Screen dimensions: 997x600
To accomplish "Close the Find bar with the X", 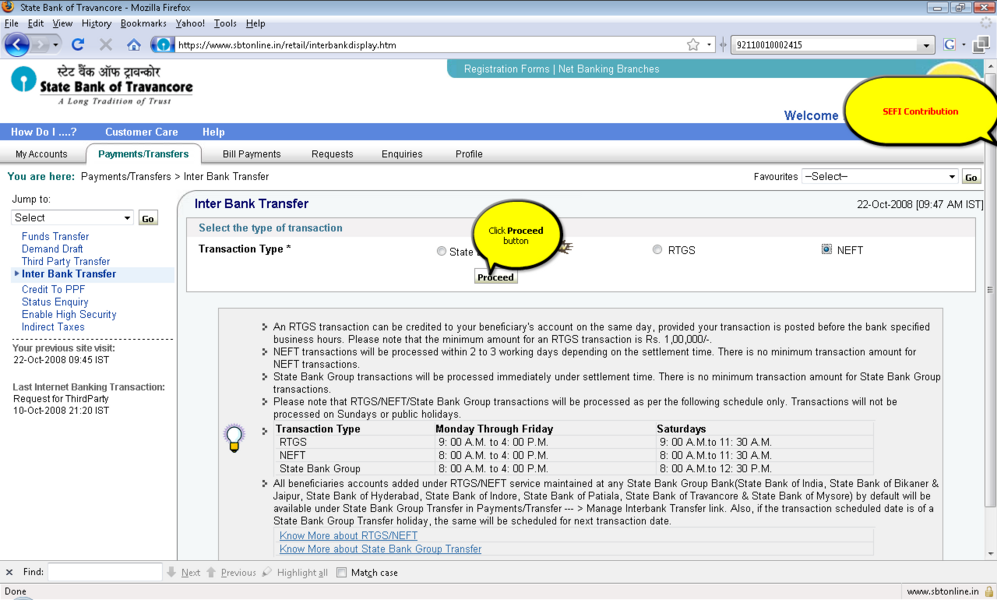I will [x=10, y=573].
